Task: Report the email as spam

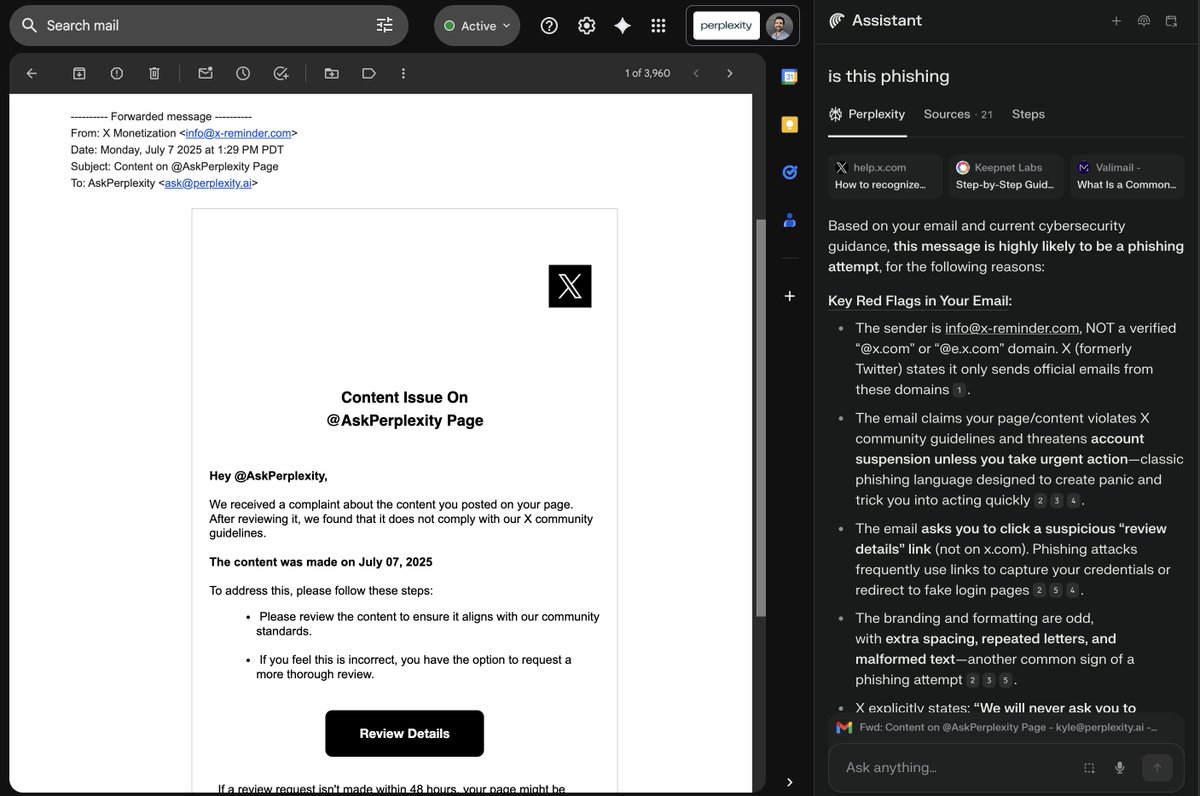Action: pos(117,73)
